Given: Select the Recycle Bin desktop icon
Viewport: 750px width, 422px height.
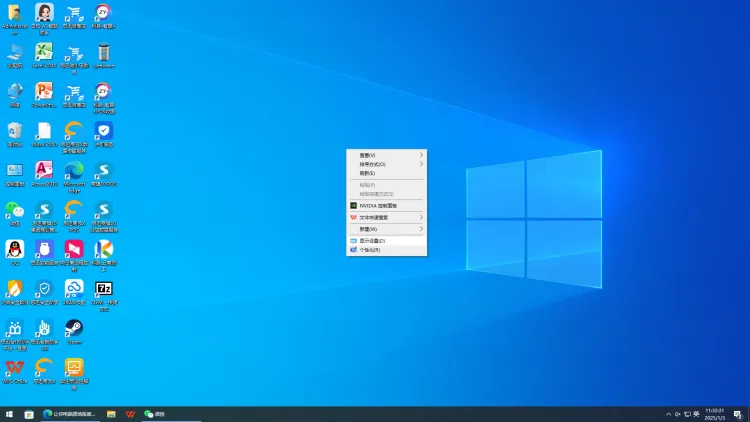Looking at the screenshot, I should pyautogui.click(x=15, y=134).
